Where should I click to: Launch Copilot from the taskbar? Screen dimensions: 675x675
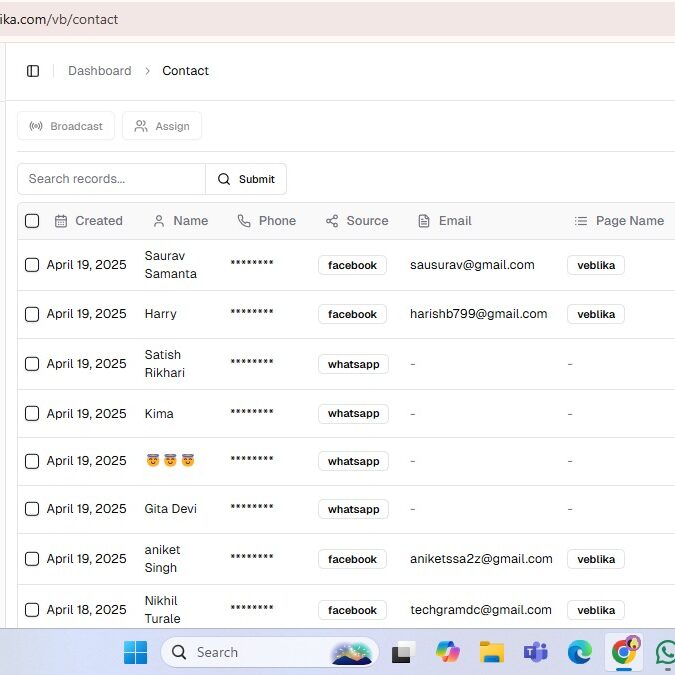click(x=448, y=652)
